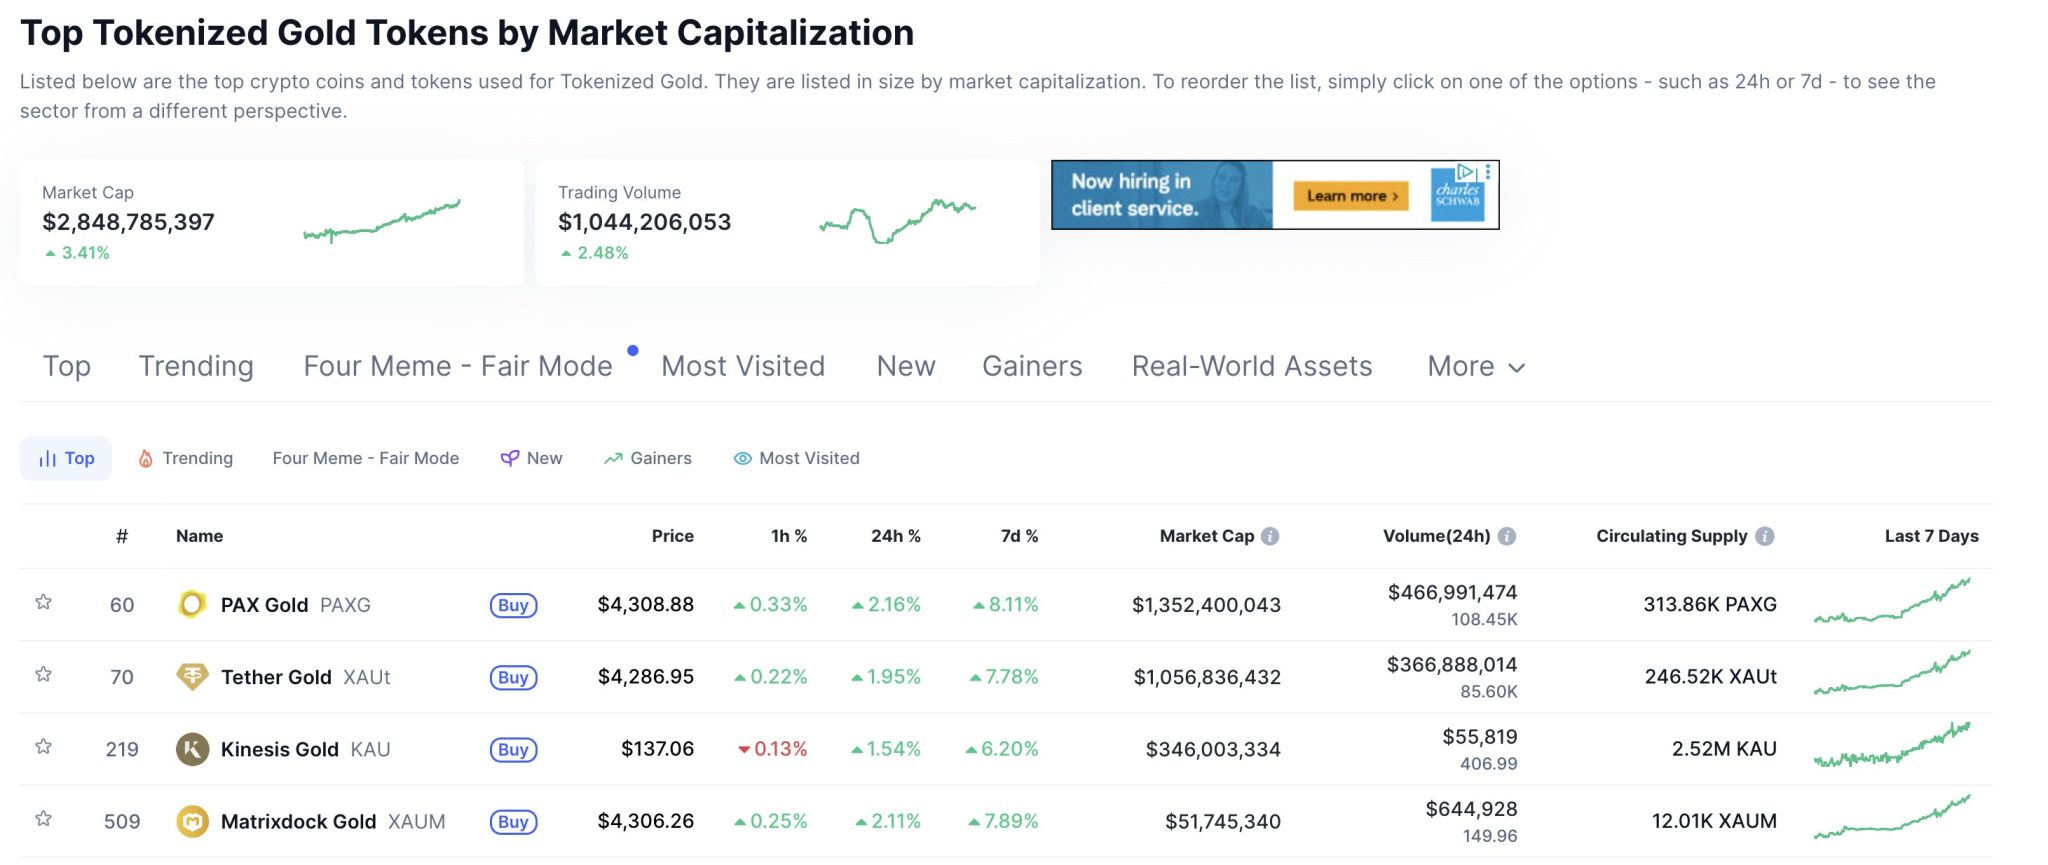Click the Buy button for Kinesis Gold
The height and width of the screenshot is (865, 2048).
pyautogui.click(x=512, y=749)
